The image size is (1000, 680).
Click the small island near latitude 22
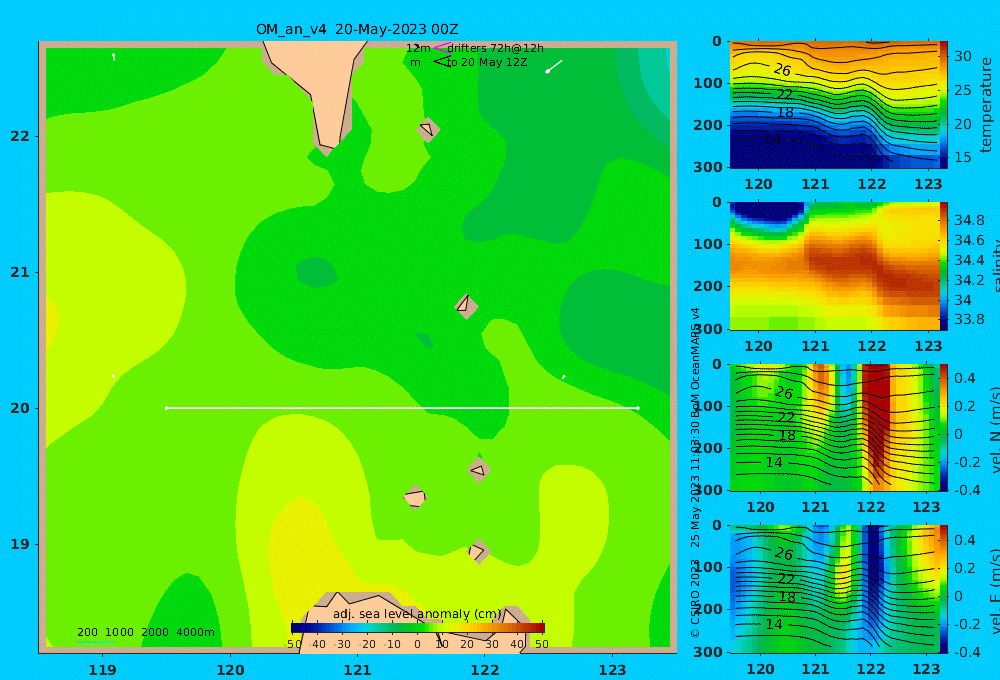428,129
